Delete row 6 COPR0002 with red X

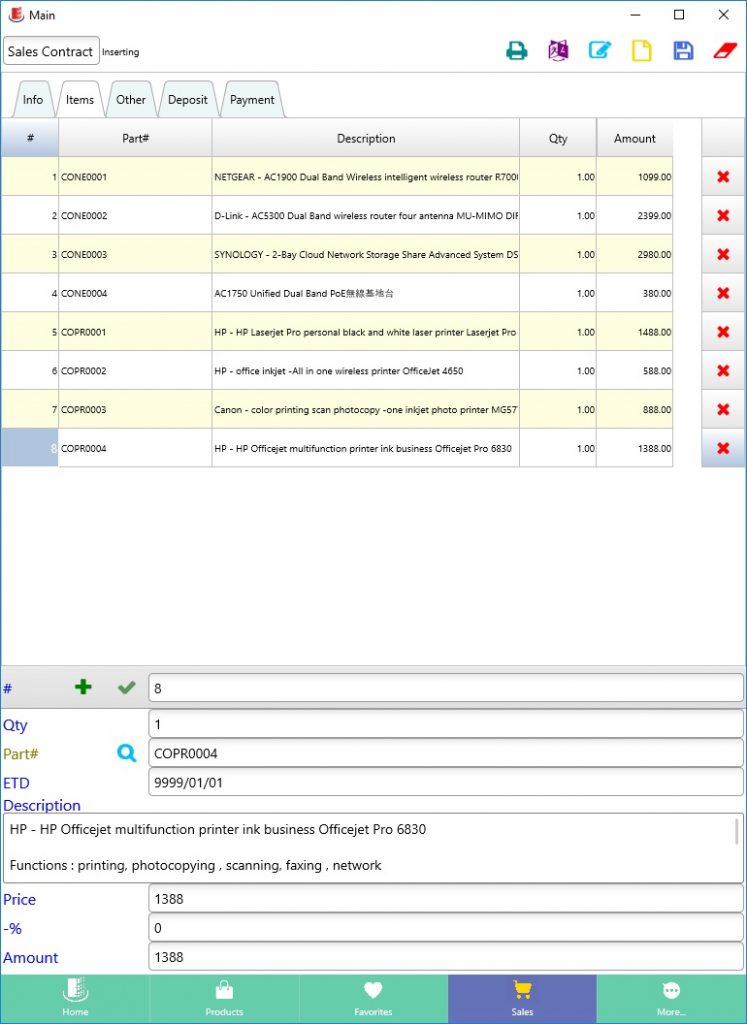click(723, 371)
